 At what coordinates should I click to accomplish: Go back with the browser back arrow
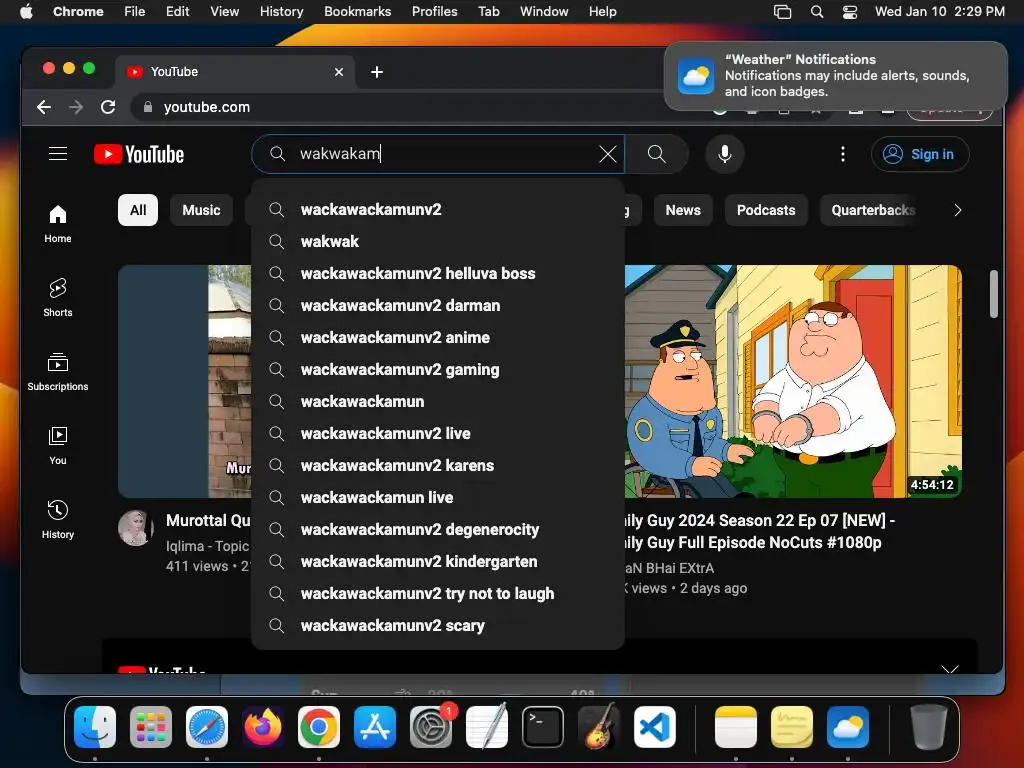[x=44, y=107]
